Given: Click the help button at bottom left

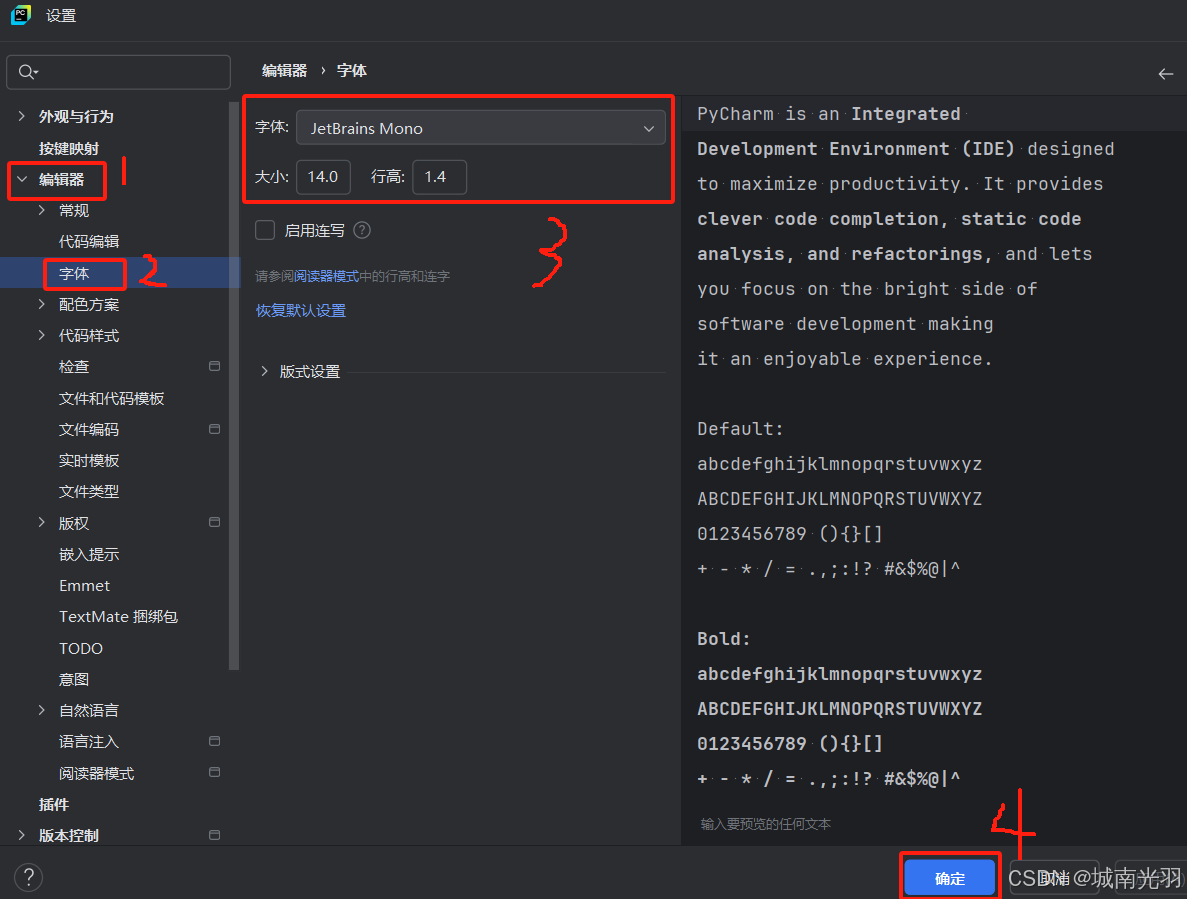Looking at the screenshot, I should click(x=29, y=877).
